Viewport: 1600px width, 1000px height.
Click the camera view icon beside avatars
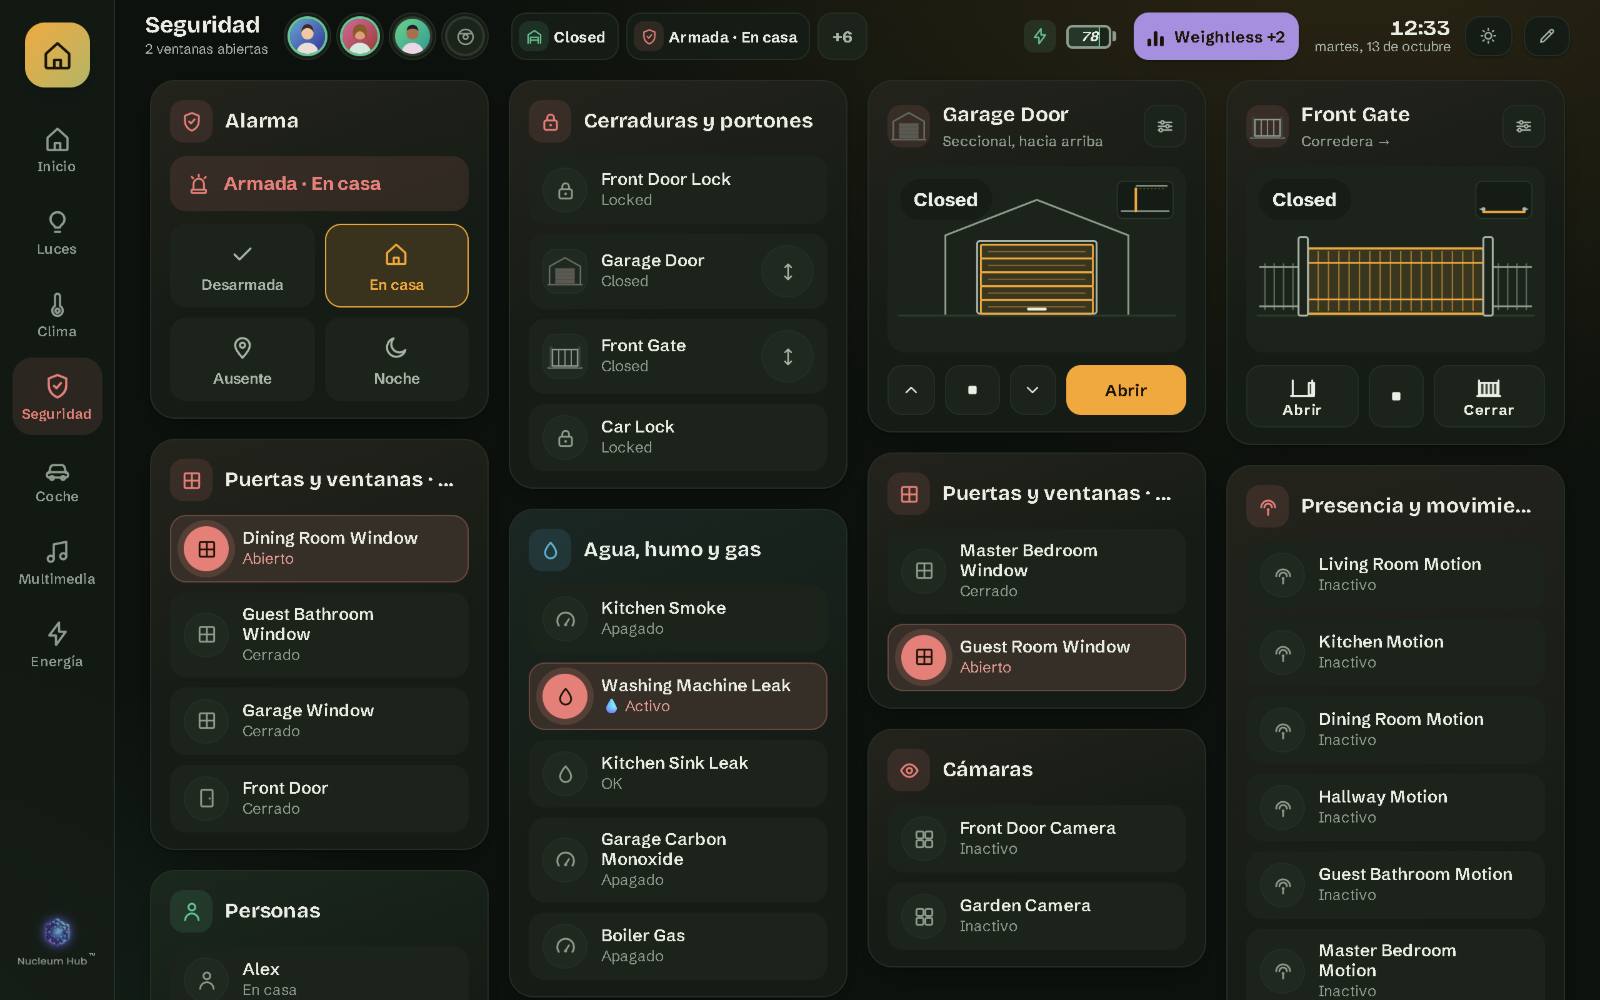pos(465,37)
